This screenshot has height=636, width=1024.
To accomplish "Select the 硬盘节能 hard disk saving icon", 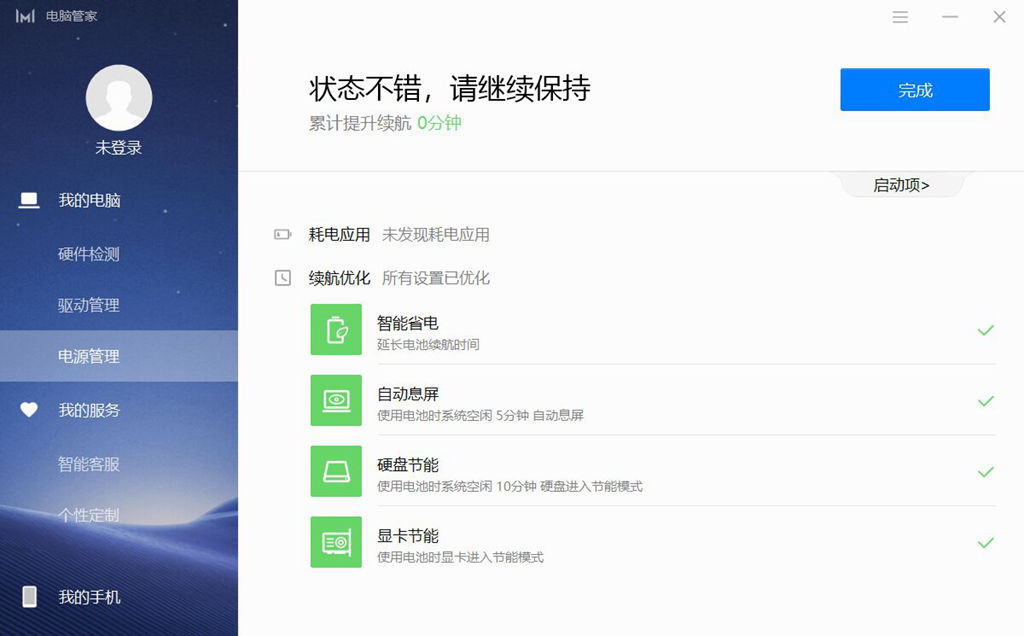I will point(336,471).
